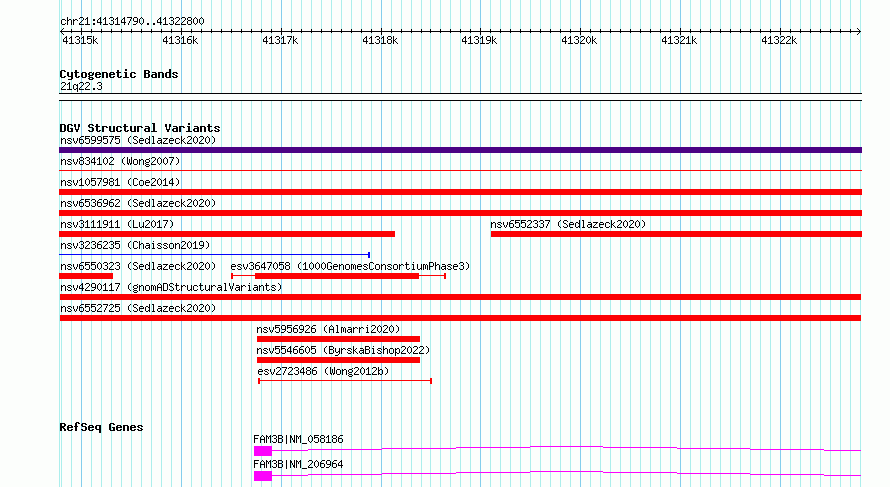
Task: Click the 41316k ruler position label
Action: [x=180, y=40]
